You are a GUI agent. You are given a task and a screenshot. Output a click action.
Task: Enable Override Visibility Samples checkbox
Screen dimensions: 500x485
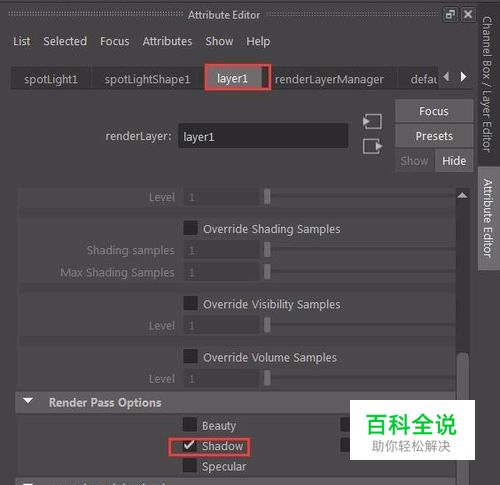191,303
